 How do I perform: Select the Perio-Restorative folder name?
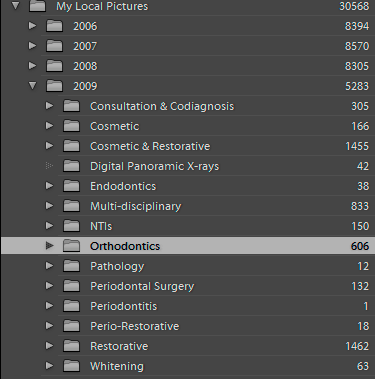pos(134,326)
